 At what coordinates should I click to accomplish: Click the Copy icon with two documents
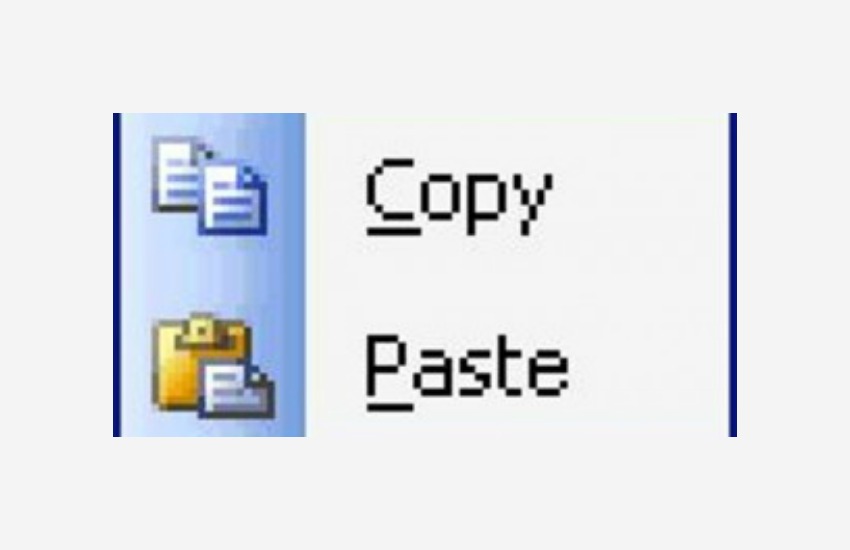[209, 186]
